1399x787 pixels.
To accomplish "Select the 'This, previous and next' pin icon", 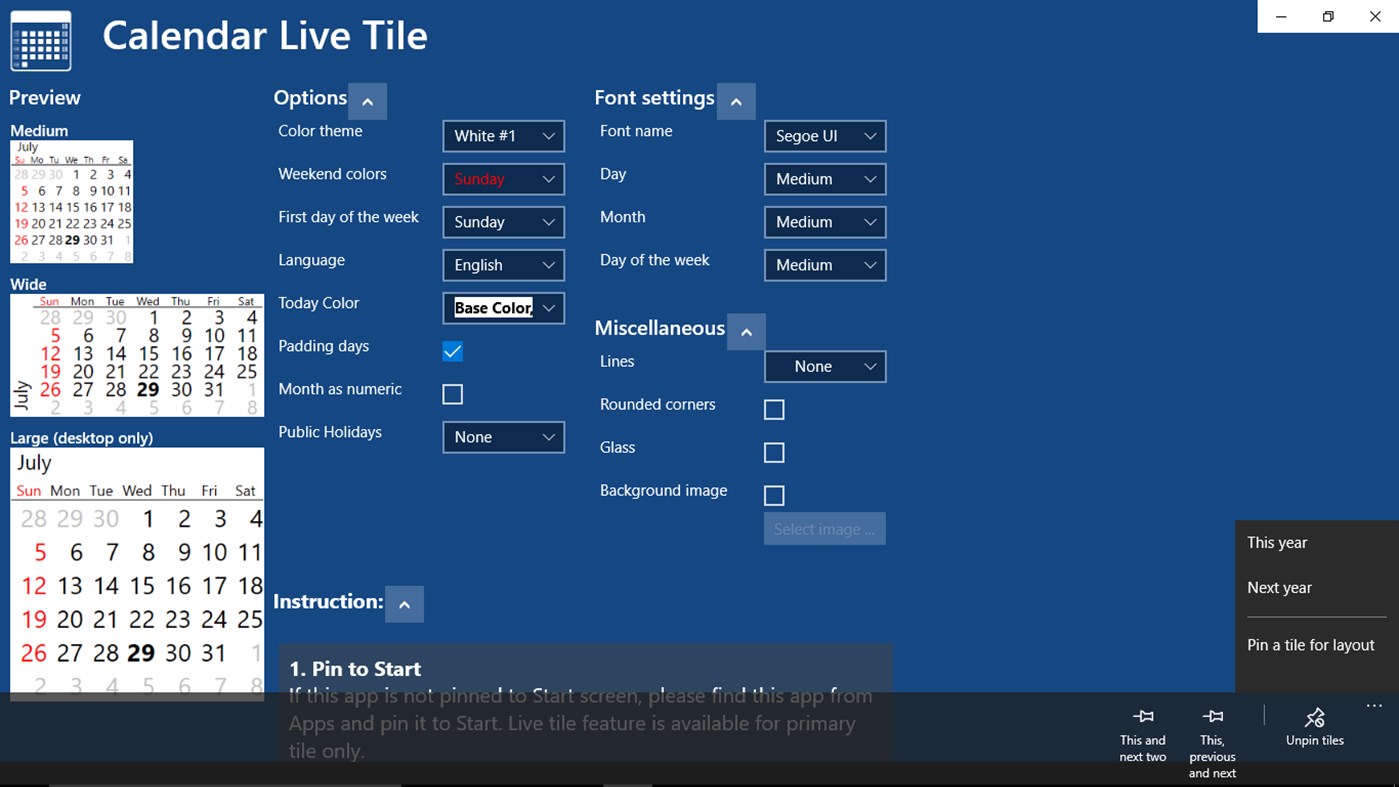I will click(x=1212, y=716).
